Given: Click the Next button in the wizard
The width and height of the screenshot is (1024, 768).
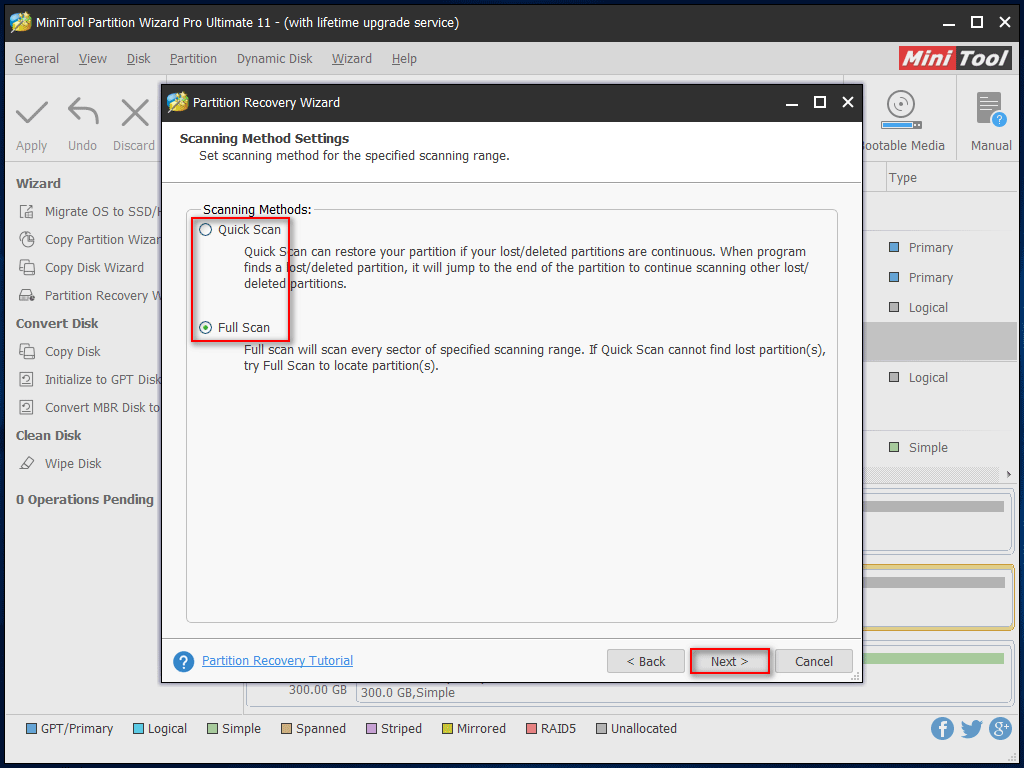Looking at the screenshot, I should click(729, 662).
